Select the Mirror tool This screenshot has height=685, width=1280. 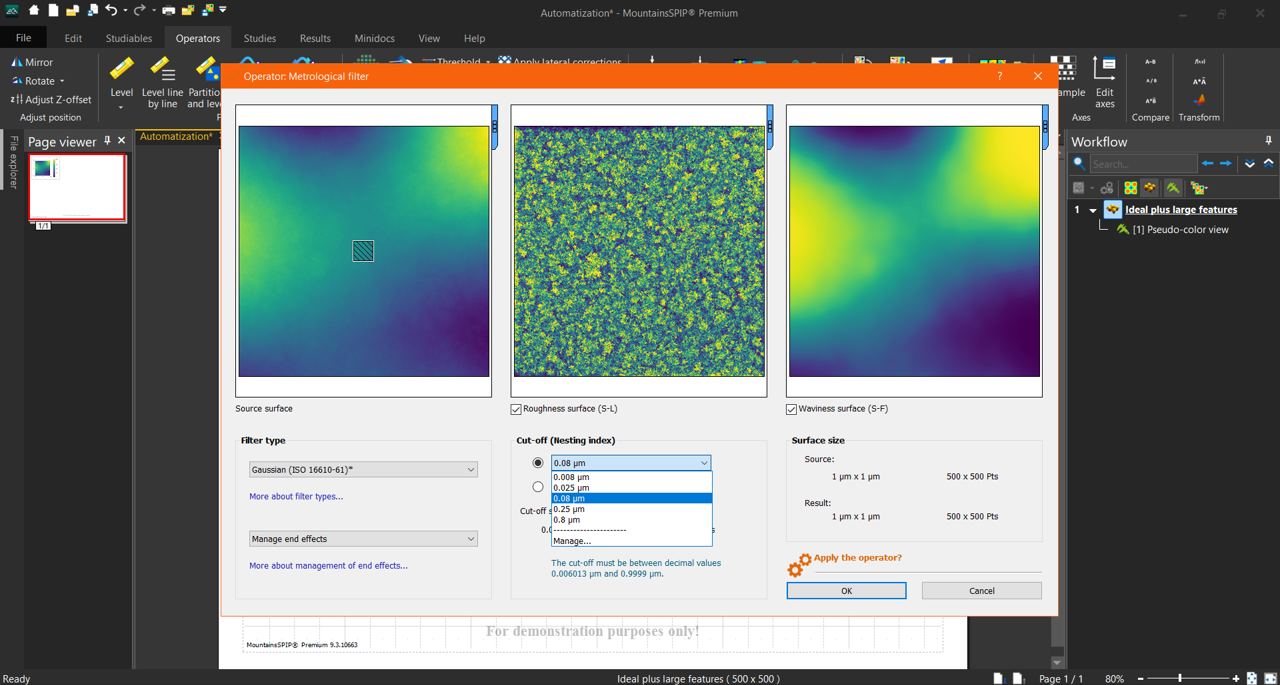point(32,62)
